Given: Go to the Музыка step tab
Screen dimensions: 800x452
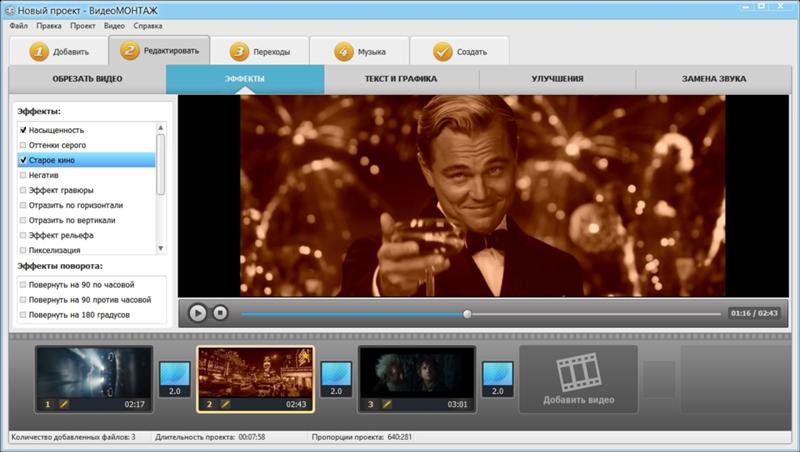Looking at the screenshot, I should (x=360, y=52).
